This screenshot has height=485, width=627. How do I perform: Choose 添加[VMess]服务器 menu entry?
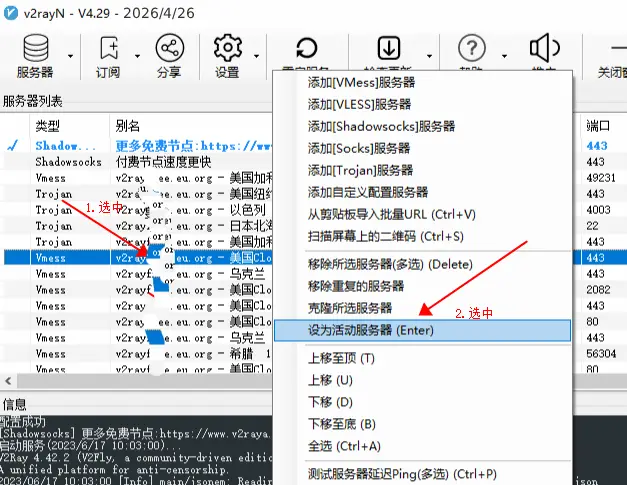[x=423, y=82]
